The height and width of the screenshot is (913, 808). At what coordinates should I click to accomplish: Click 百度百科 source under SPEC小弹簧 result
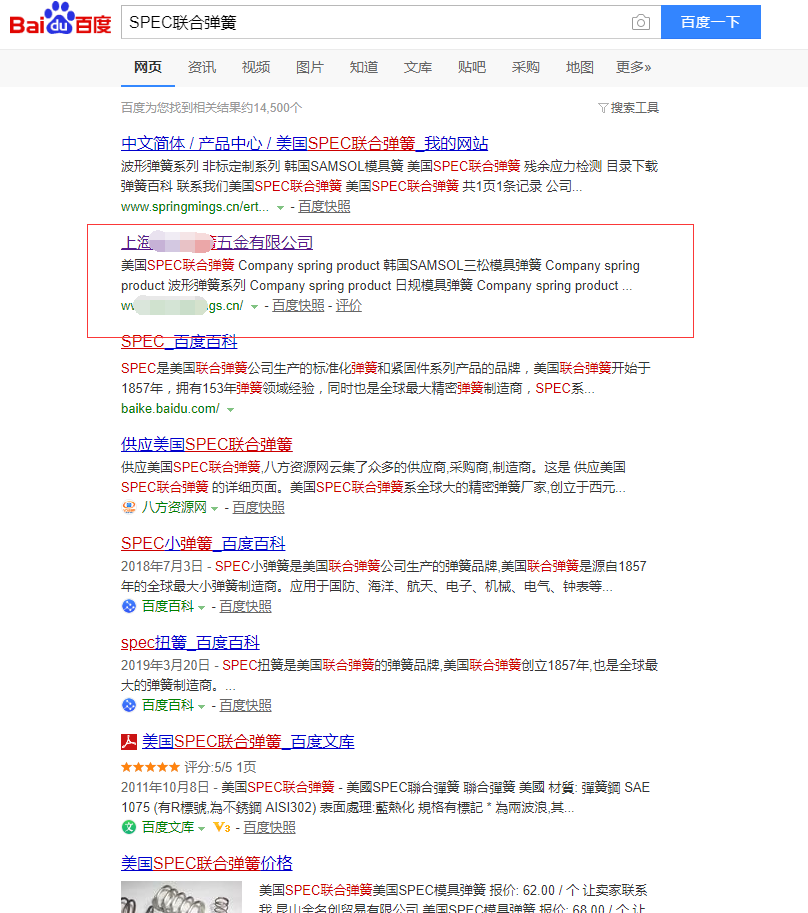[x=168, y=607]
